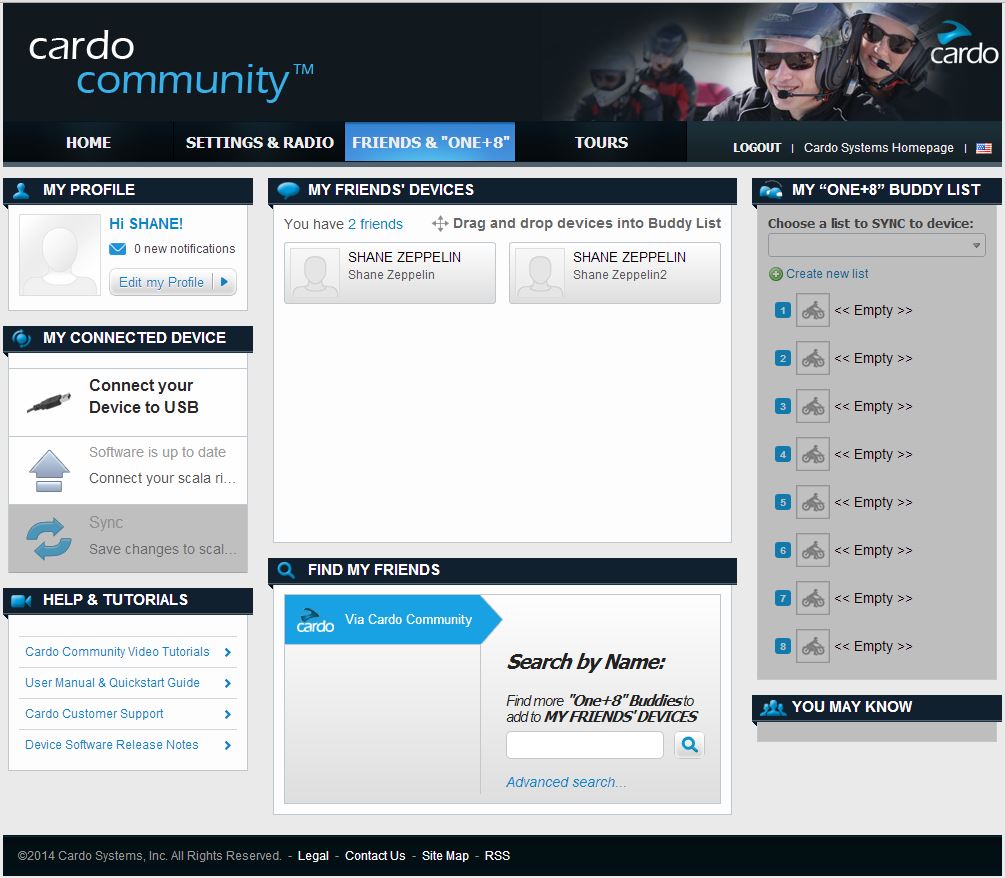The image size is (1005, 878).
Task: Click chevron beside Cardo Customer Support
Action: [228, 714]
